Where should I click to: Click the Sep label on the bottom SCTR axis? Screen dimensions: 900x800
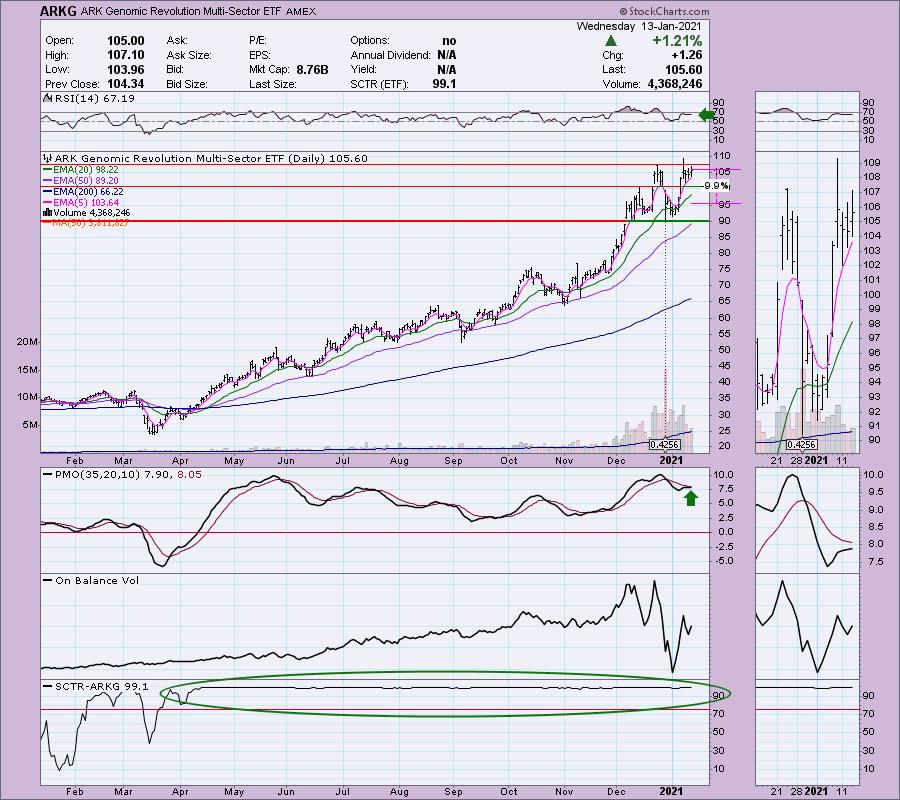453,791
